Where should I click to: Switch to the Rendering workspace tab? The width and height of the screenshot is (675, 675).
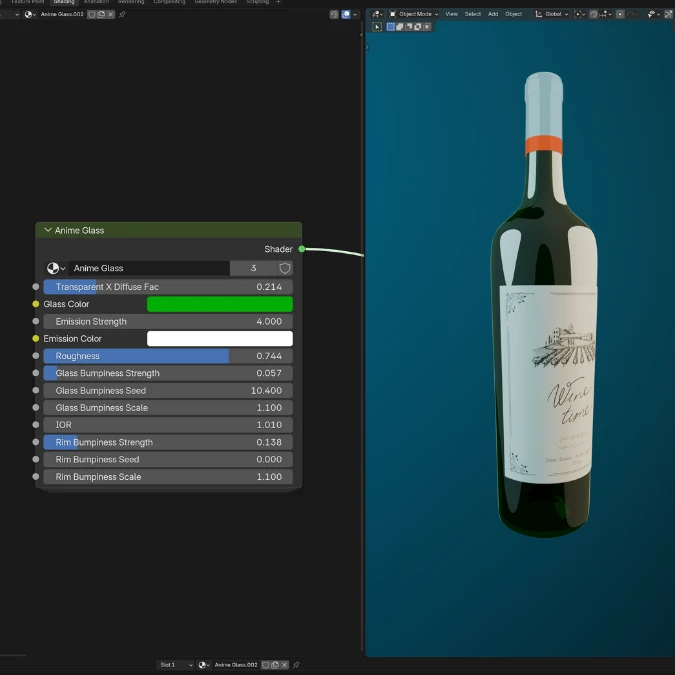tap(131, 2)
